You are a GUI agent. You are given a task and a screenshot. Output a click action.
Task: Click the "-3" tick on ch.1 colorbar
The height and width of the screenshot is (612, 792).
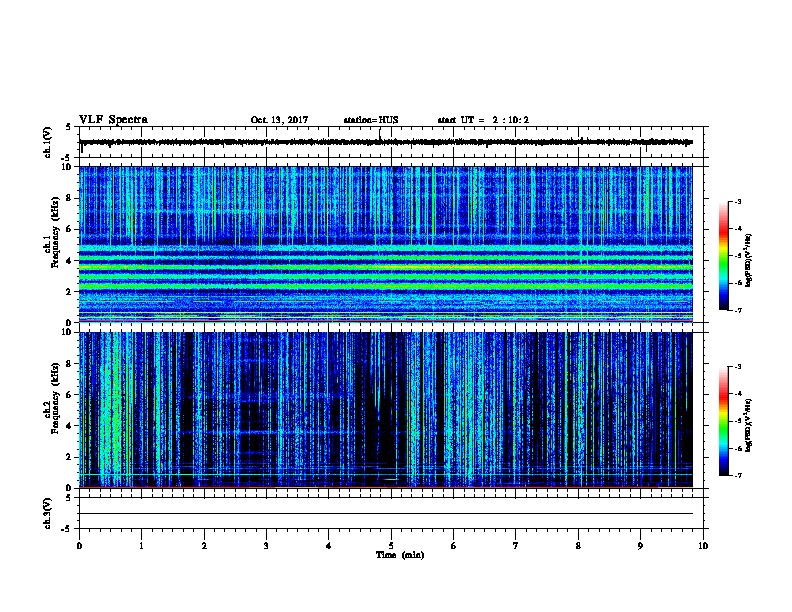click(x=737, y=201)
